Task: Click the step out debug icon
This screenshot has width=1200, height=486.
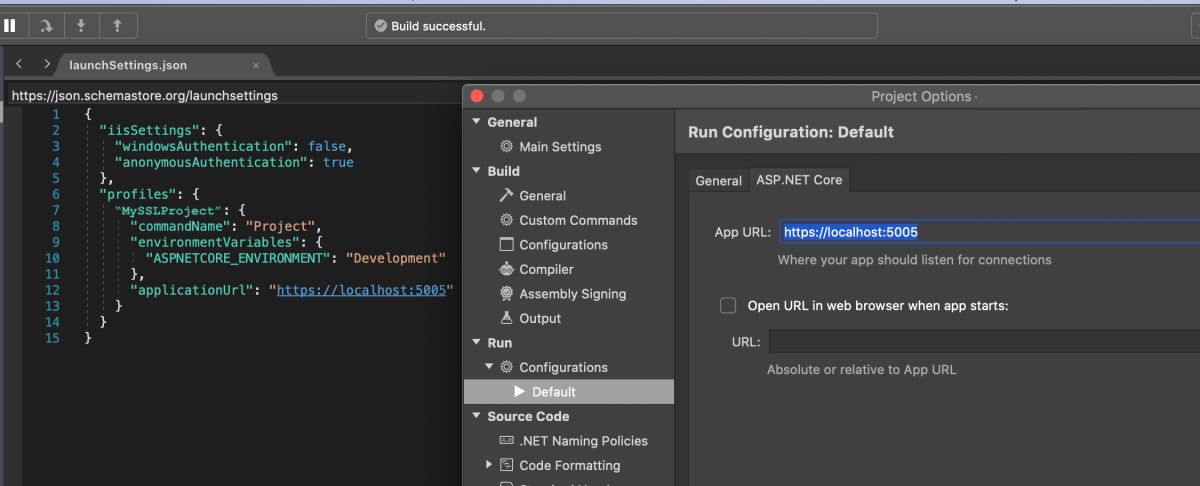Action: 118,25
